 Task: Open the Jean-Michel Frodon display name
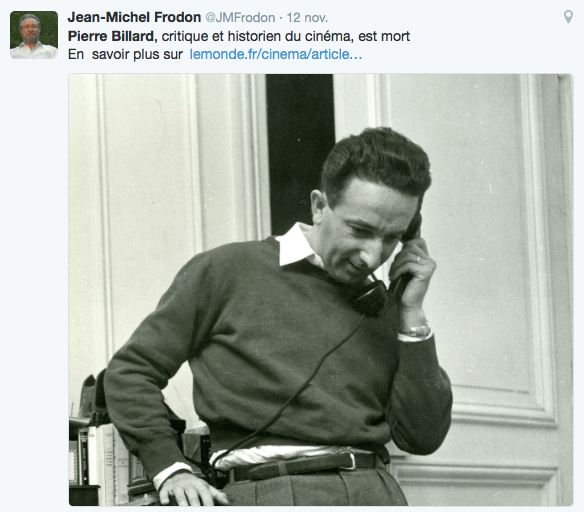(134, 17)
